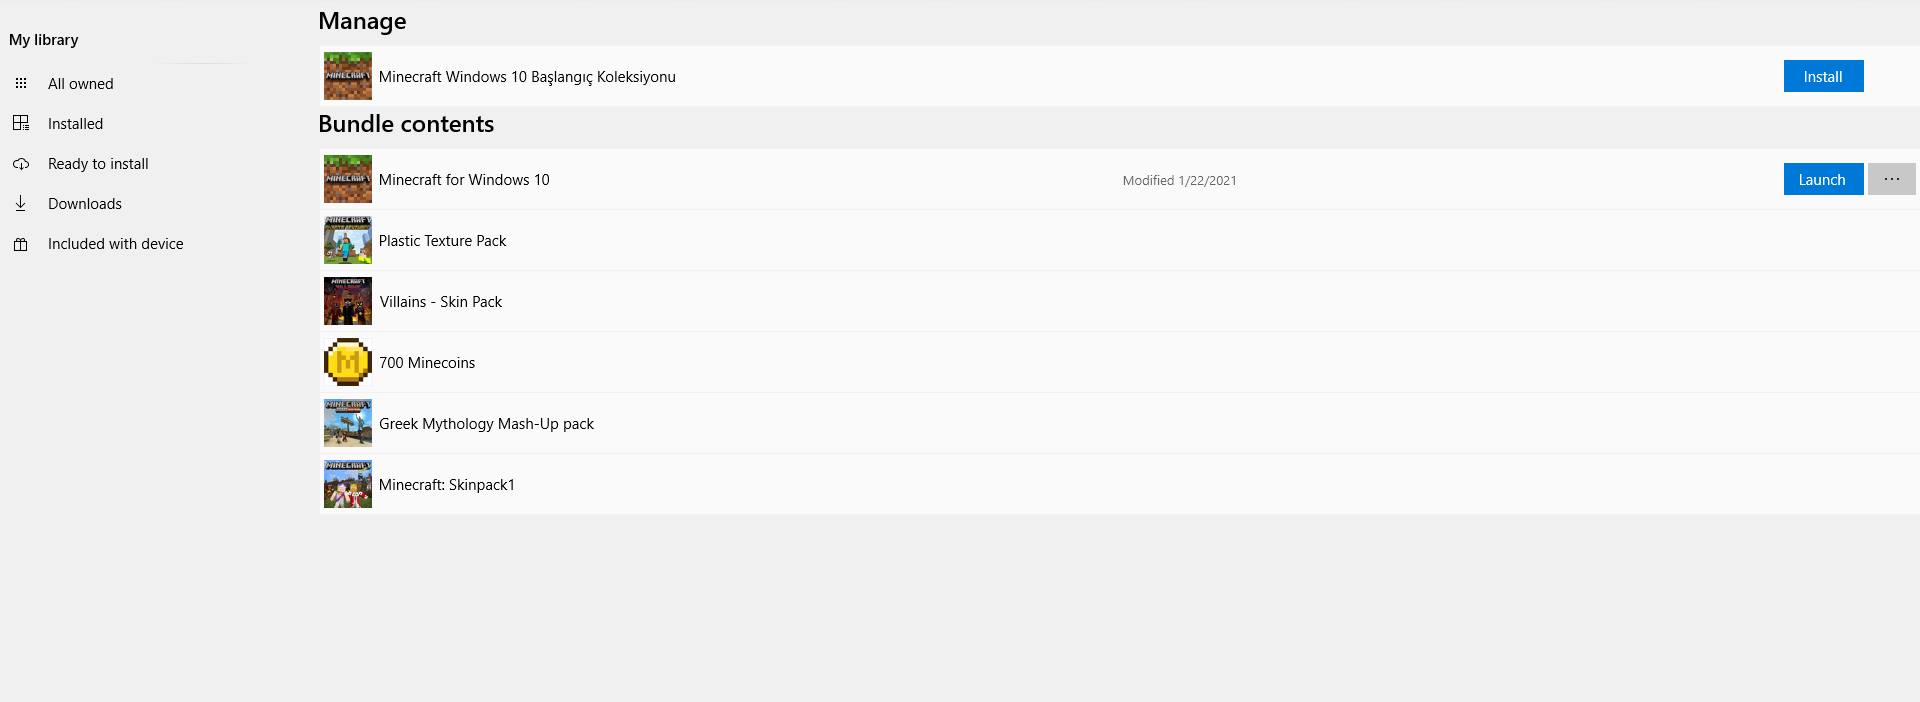Click the My library heading
Image resolution: width=1920 pixels, height=702 pixels.
44,40
